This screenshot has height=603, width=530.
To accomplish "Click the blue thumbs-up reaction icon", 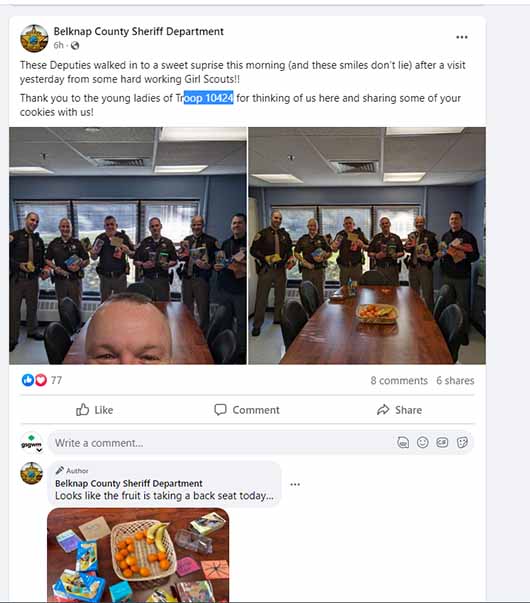I will (28, 380).
